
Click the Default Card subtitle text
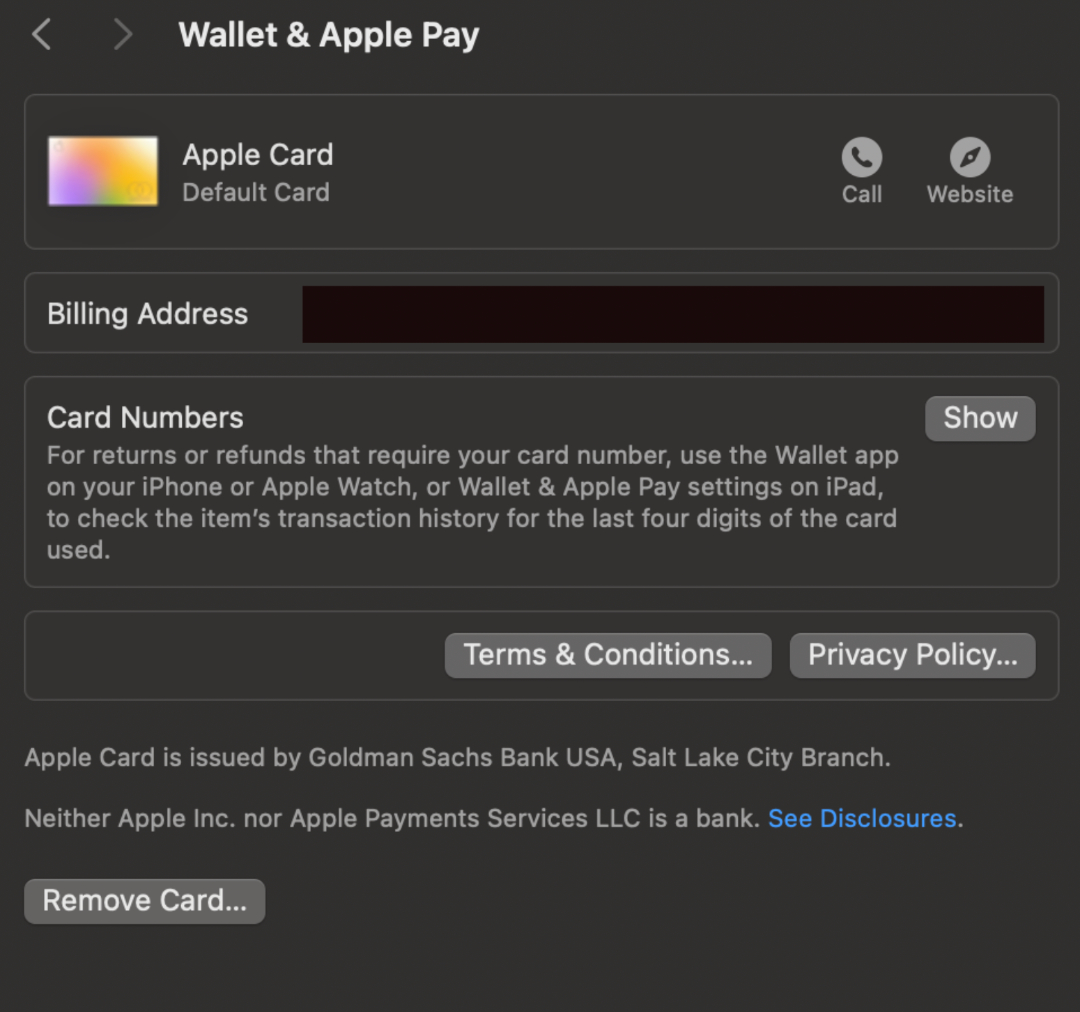[x=255, y=193]
